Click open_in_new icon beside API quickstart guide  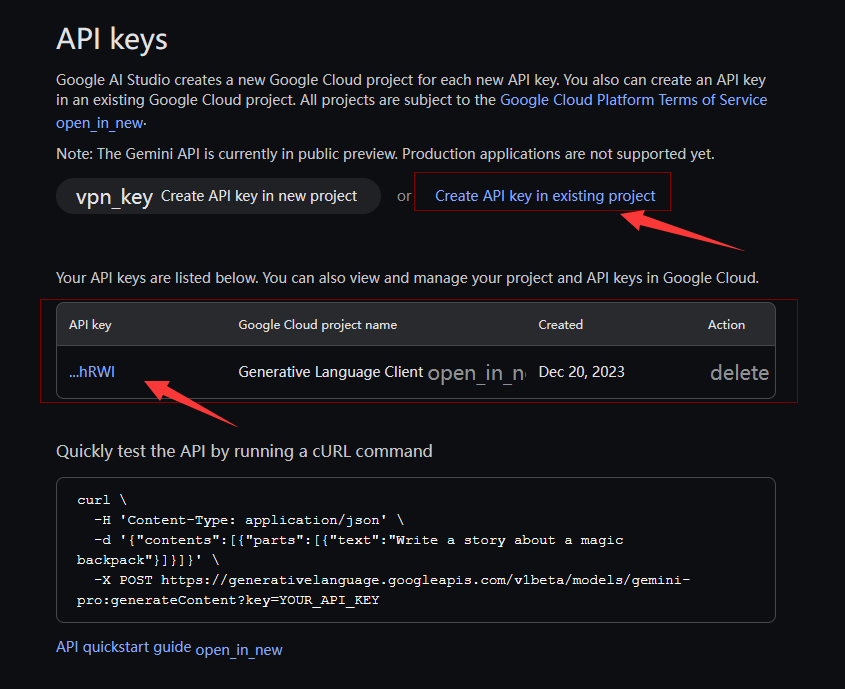pos(239,650)
